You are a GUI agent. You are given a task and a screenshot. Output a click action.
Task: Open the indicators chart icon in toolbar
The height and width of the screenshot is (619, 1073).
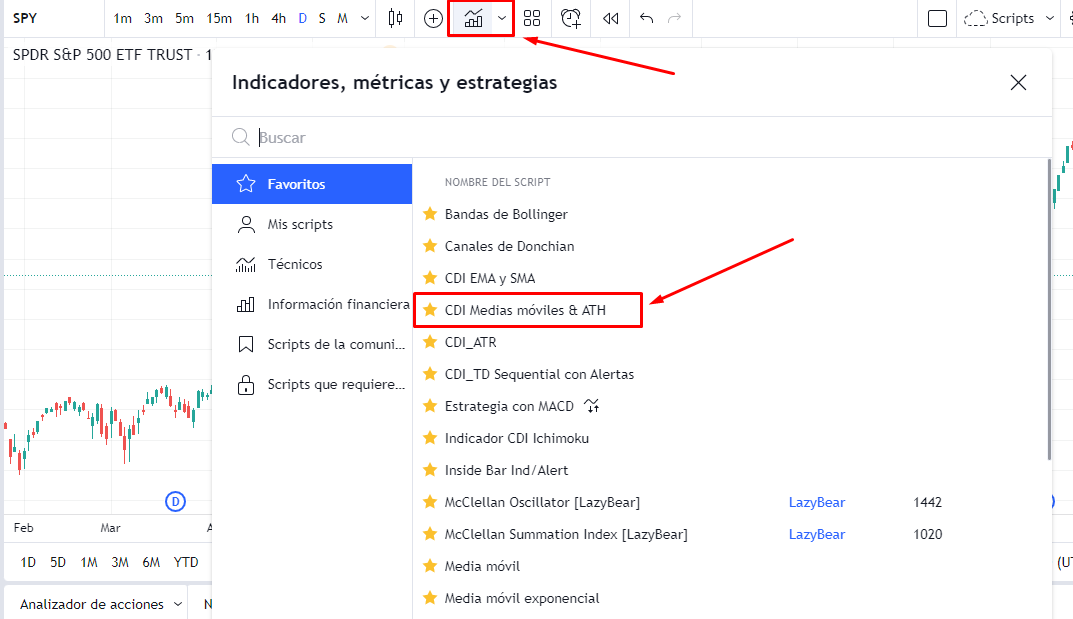point(473,18)
